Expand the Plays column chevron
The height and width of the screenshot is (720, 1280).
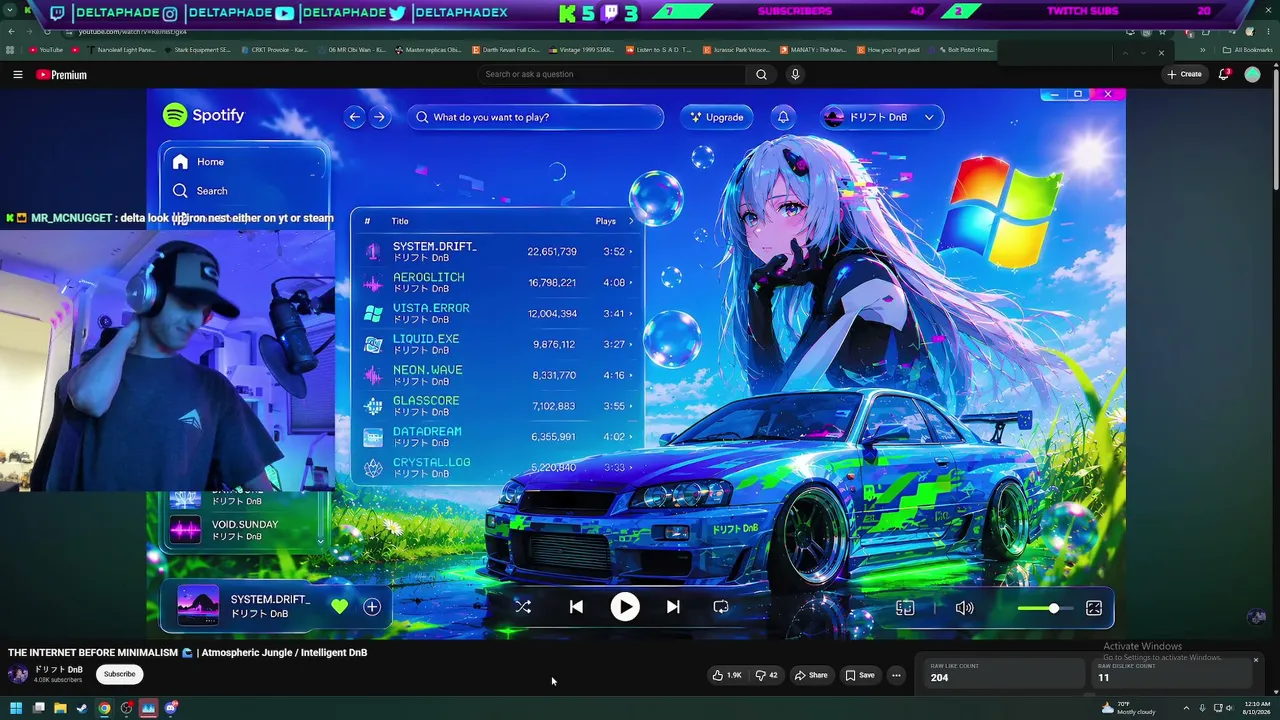pos(631,221)
